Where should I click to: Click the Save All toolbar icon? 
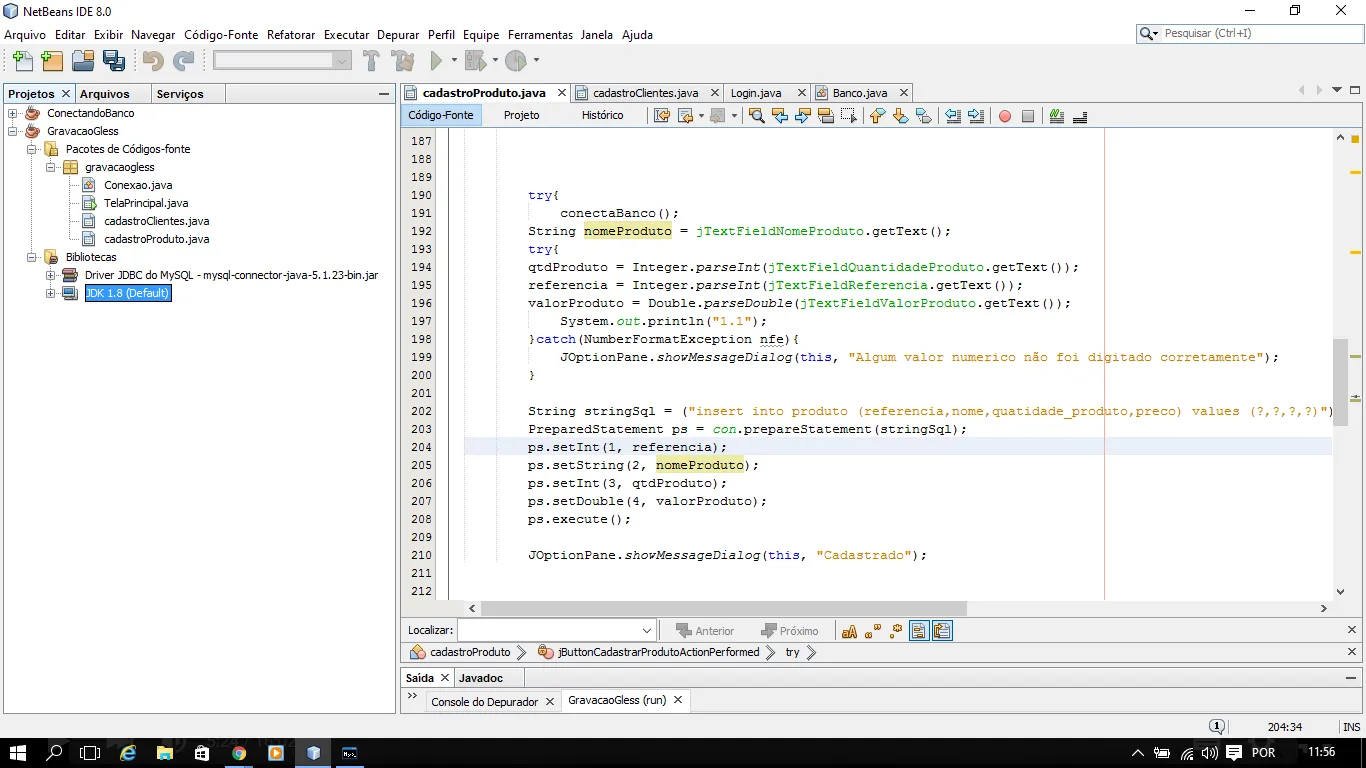(114, 61)
